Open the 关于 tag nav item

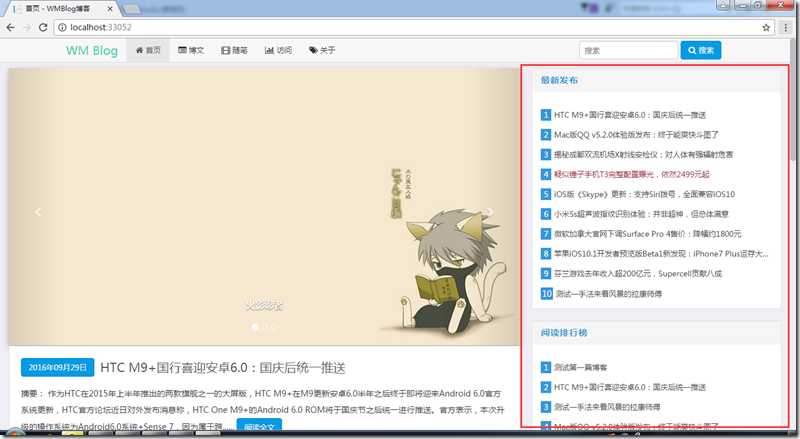pos(322,50)
